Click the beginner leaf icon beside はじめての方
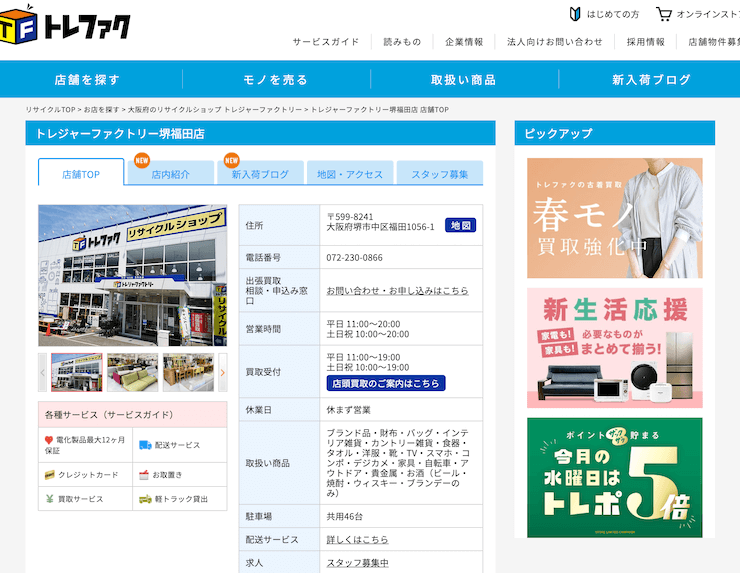The height and width of the screenshot is (573, 740). [x=574, y=14]
